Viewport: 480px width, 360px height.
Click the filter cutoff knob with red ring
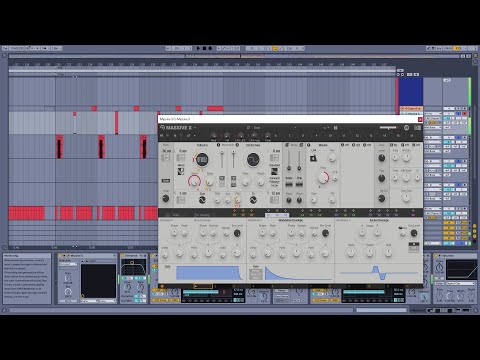coord(323,178)
